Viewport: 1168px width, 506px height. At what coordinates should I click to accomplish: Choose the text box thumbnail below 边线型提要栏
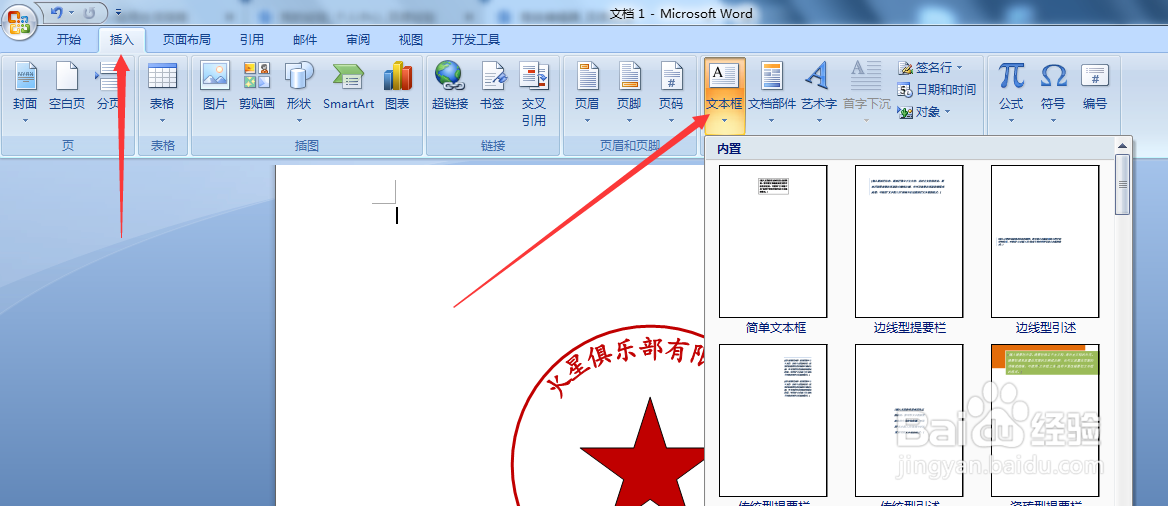[909, 420]
